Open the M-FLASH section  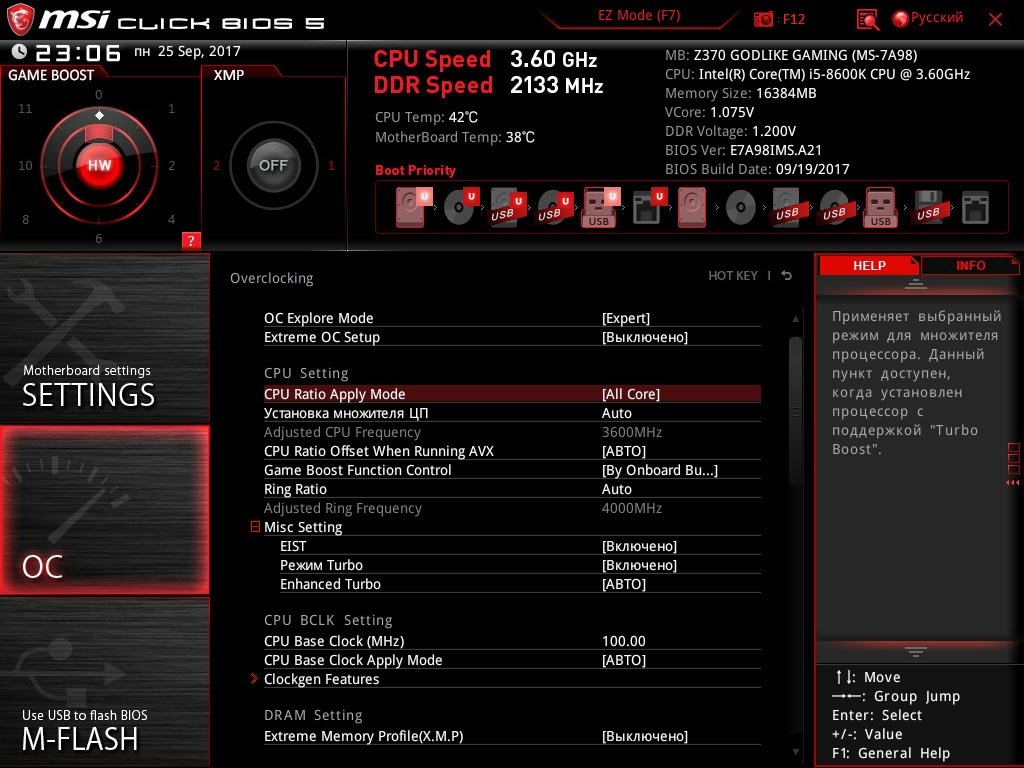[104, 682]
